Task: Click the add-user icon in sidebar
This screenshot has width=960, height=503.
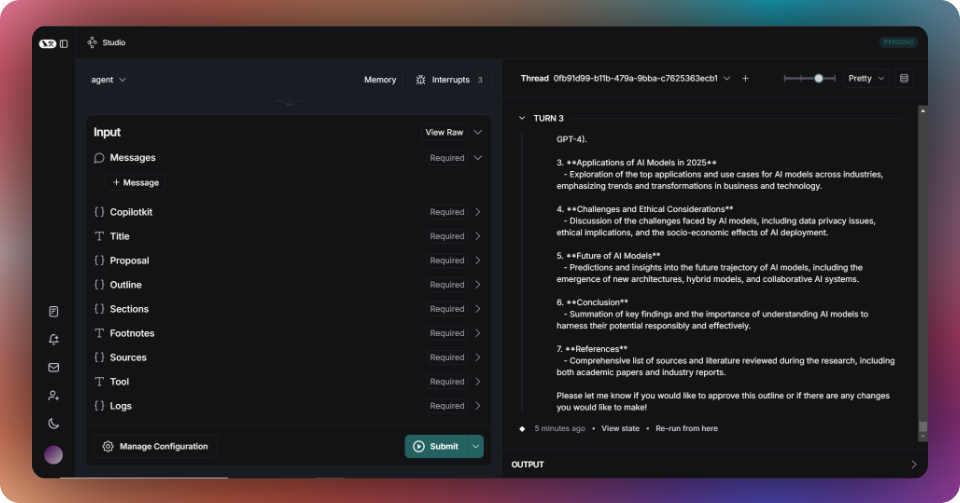Action: (54, 395)
